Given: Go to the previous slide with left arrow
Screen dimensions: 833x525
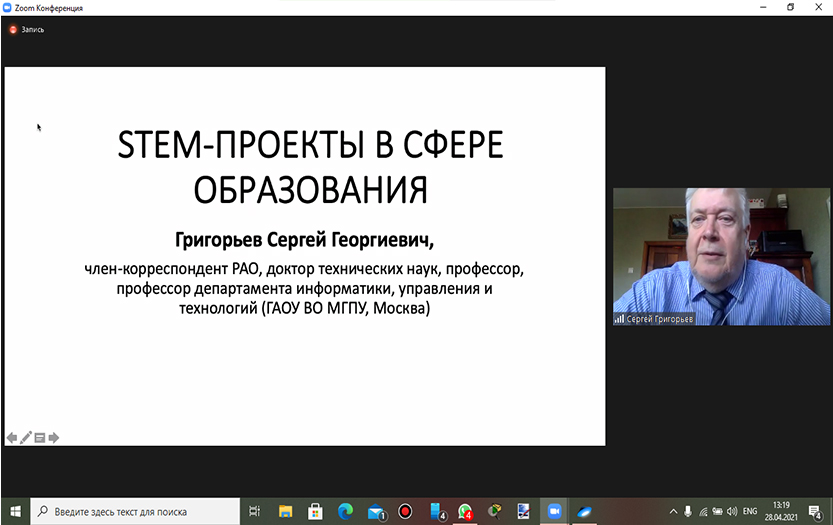Looking at the screenshot, I should pos(12,437).
